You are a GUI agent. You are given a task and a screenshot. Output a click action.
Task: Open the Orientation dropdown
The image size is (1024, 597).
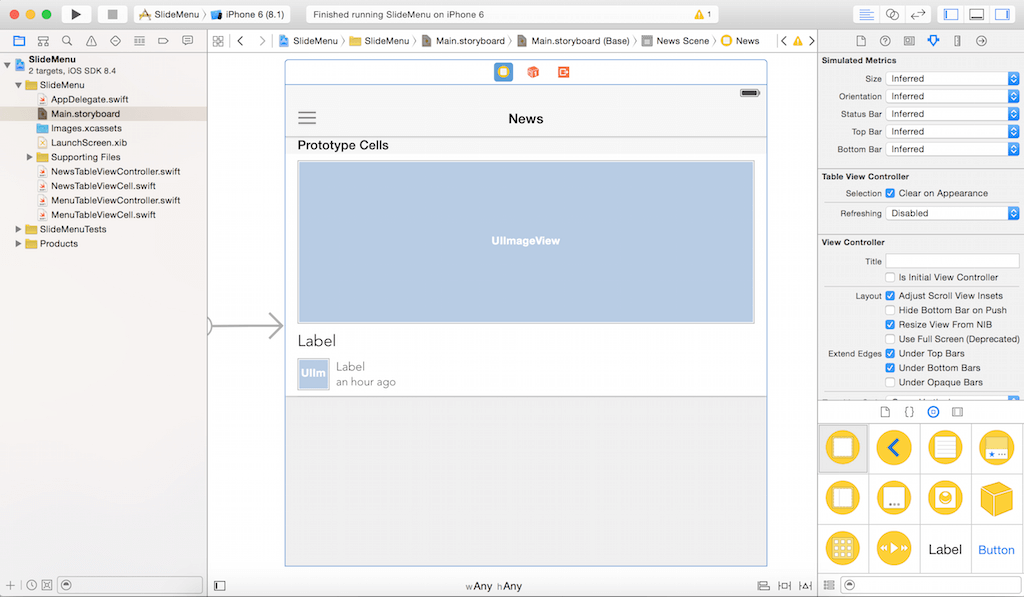pos(952,96)
